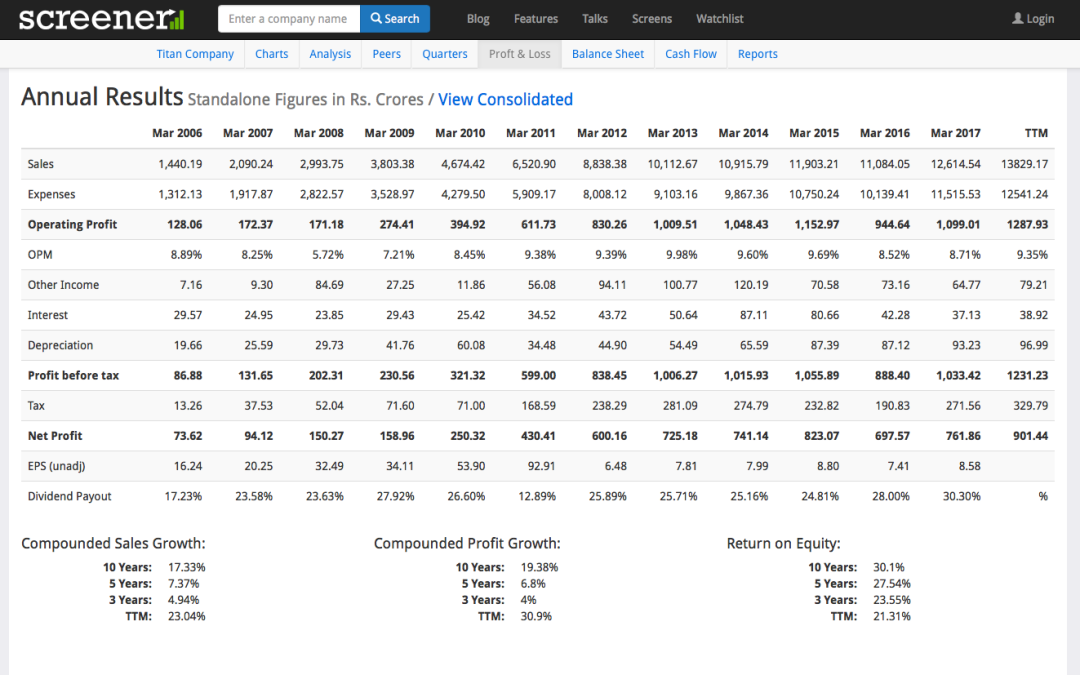Select the Profit before tax row label

pos(73,375)
